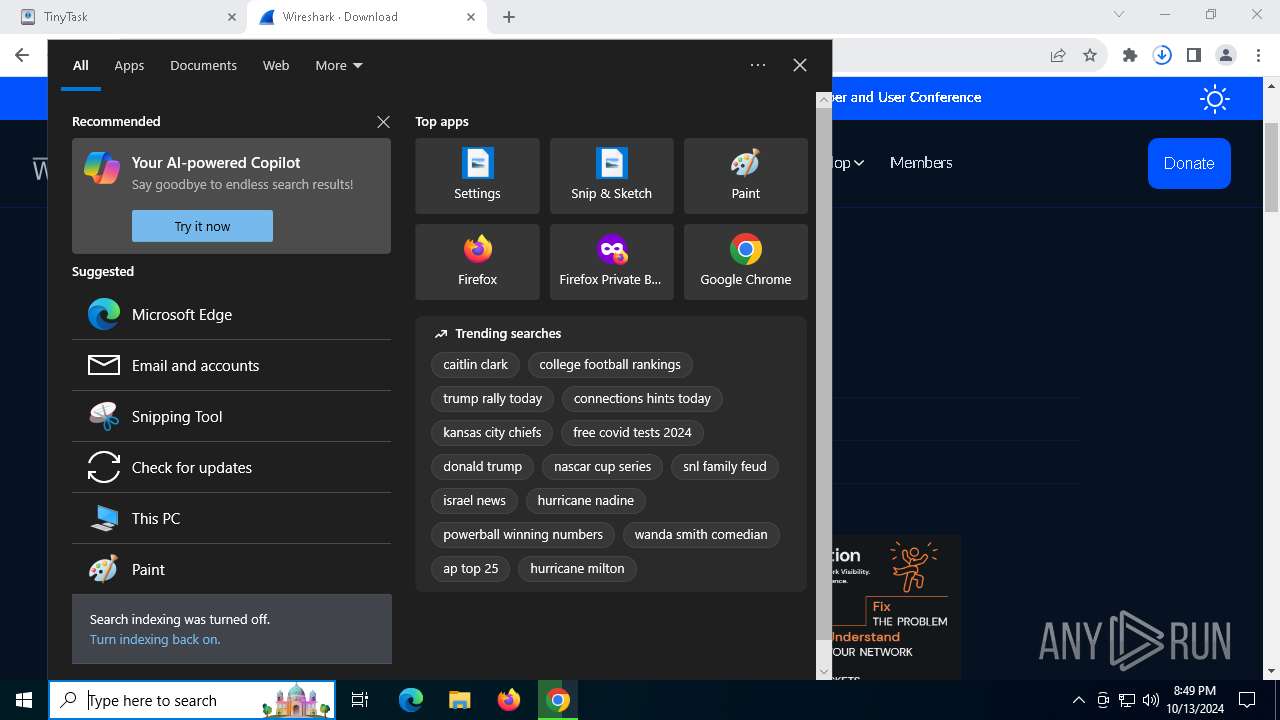Search trending 'wanda smith comedian'
This screenshot has width=1280, height=720.
(701, 534)
